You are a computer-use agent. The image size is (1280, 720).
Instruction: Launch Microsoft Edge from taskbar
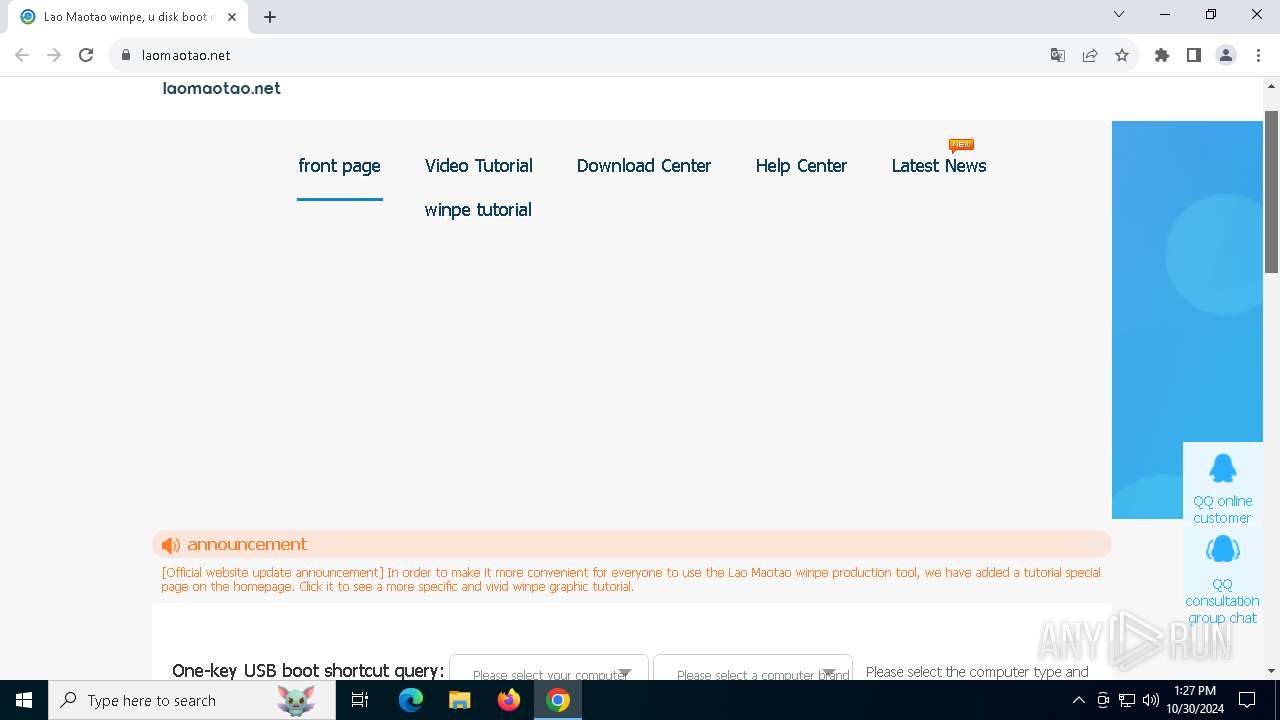411,700
